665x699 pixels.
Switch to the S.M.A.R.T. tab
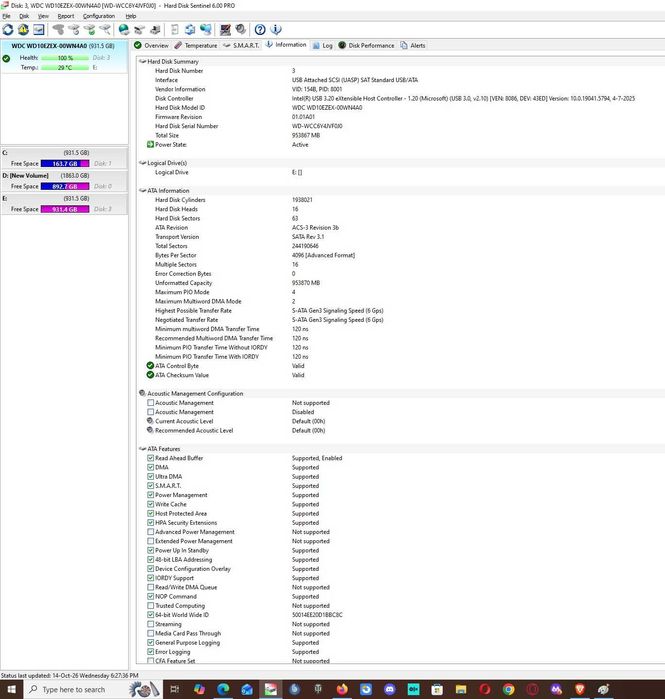click(241, 45)
